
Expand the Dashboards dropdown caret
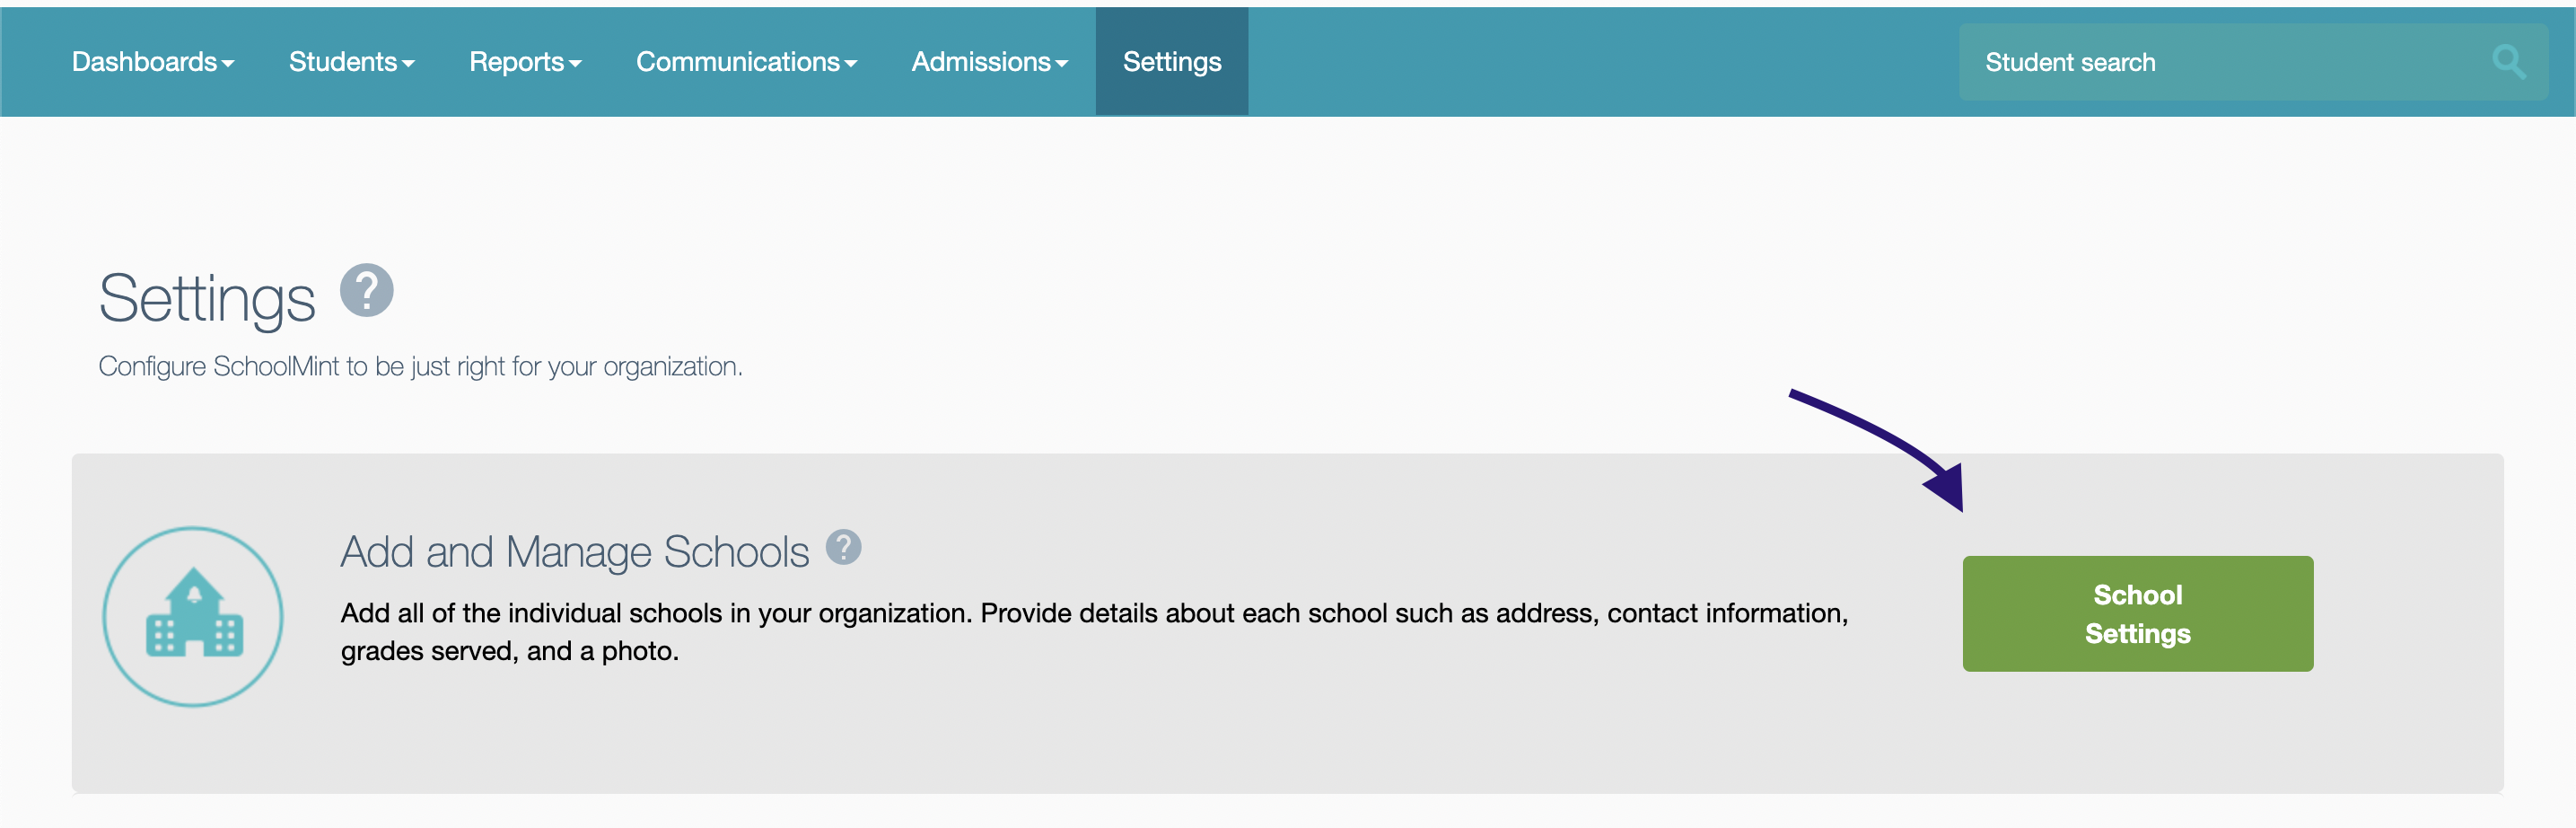[x=228, y=64]
